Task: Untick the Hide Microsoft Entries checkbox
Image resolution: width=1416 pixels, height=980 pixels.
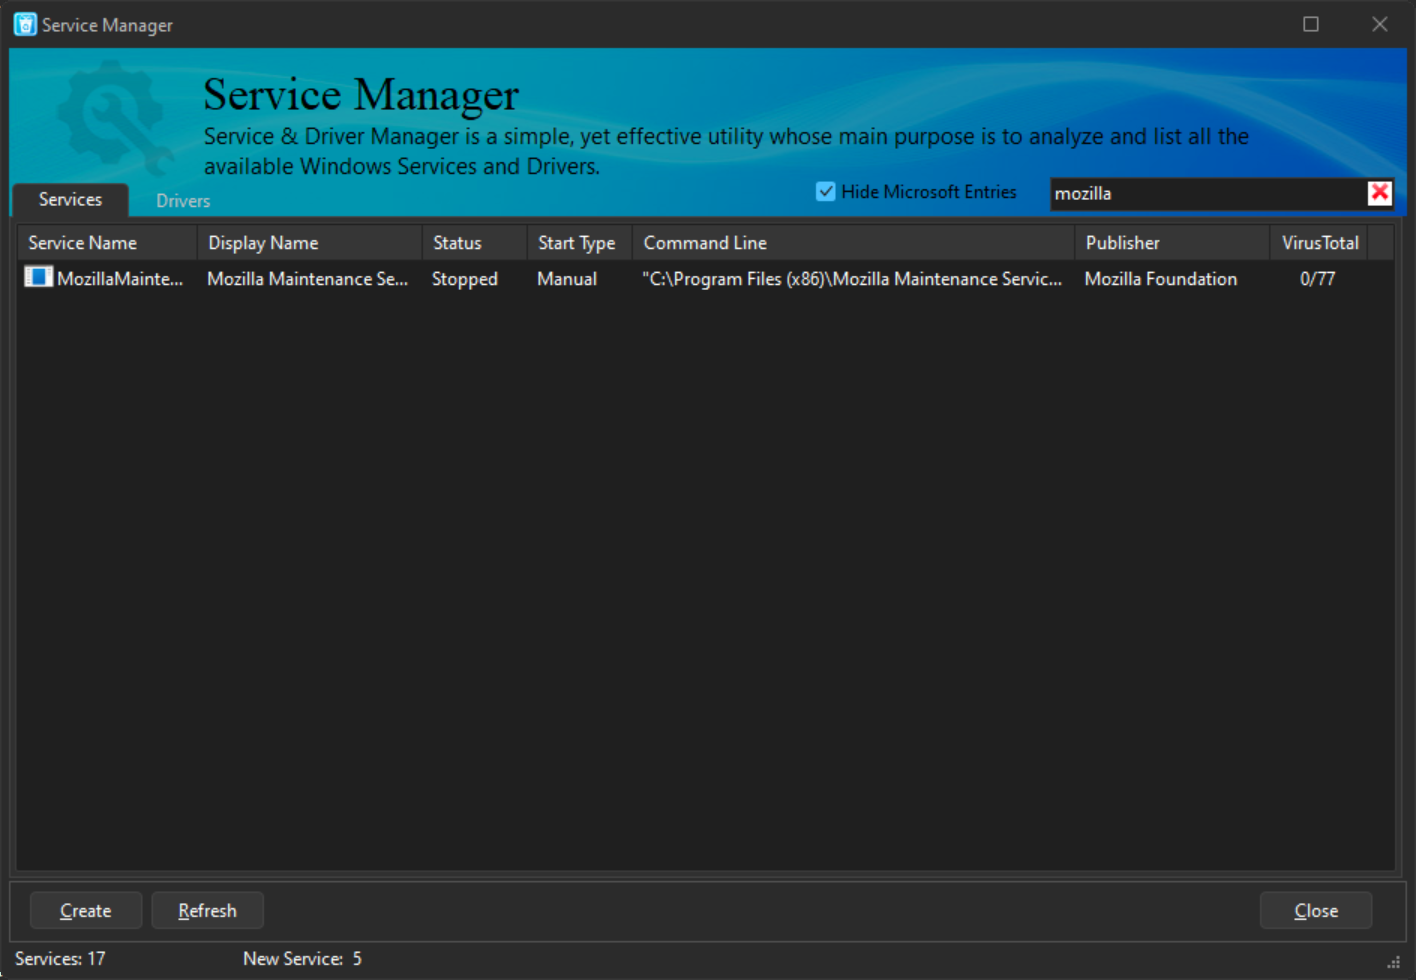Action: 825,191
